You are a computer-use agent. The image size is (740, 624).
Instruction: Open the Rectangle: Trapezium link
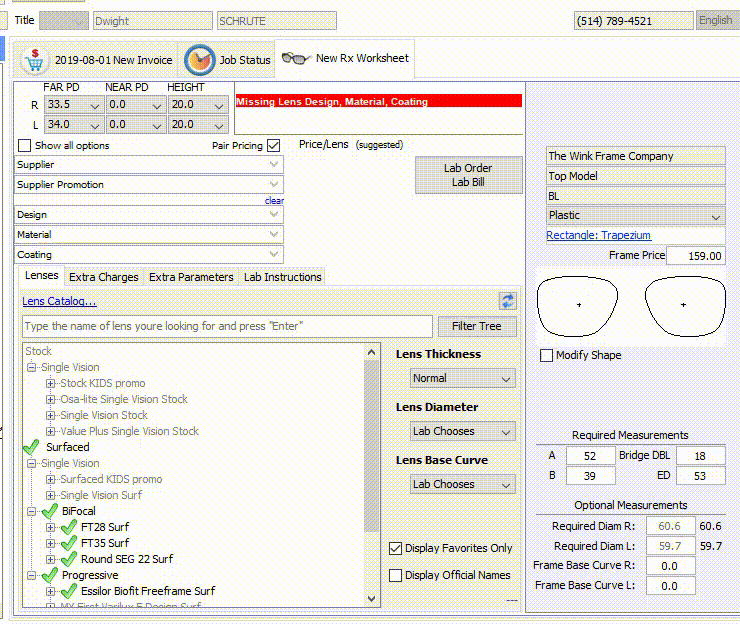[598, 236]
